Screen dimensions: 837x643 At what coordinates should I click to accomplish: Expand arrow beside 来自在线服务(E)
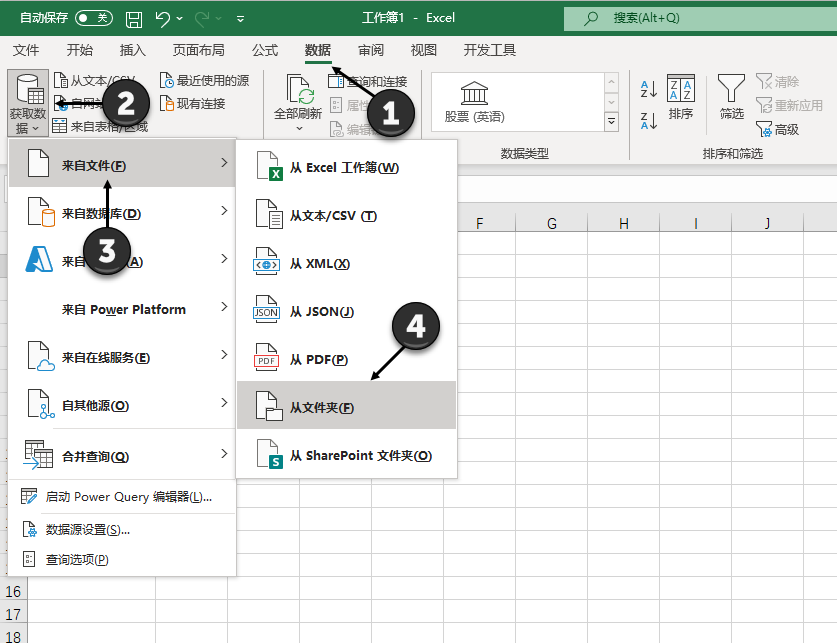click(224, 355)
